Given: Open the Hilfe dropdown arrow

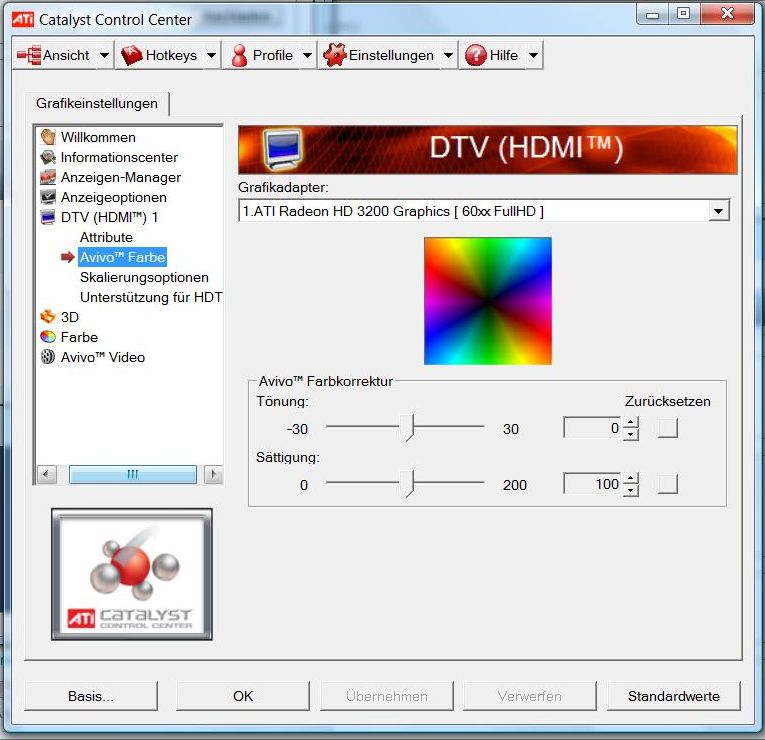Looking at the screenshot, I should (533, 56).
